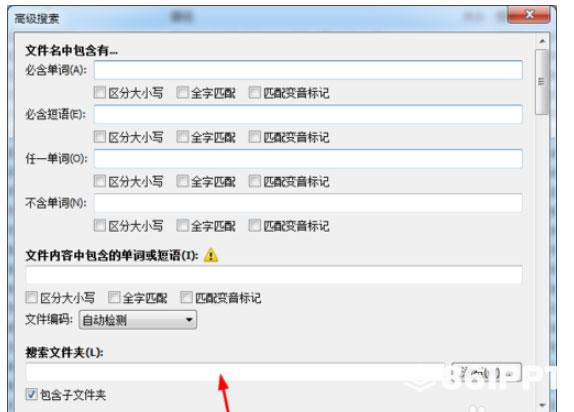This screenshot has width=574, height=412.
Task: Close the 高级搜索 dialog with the red X
Action: tap(529, 15)
